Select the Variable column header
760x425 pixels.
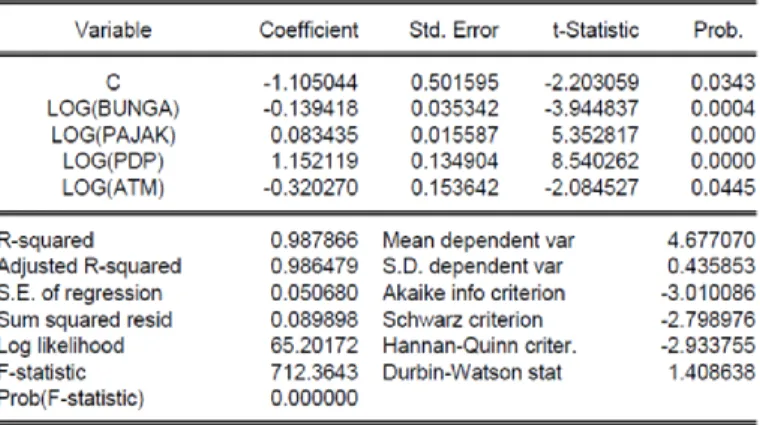[x=113, y=31]
